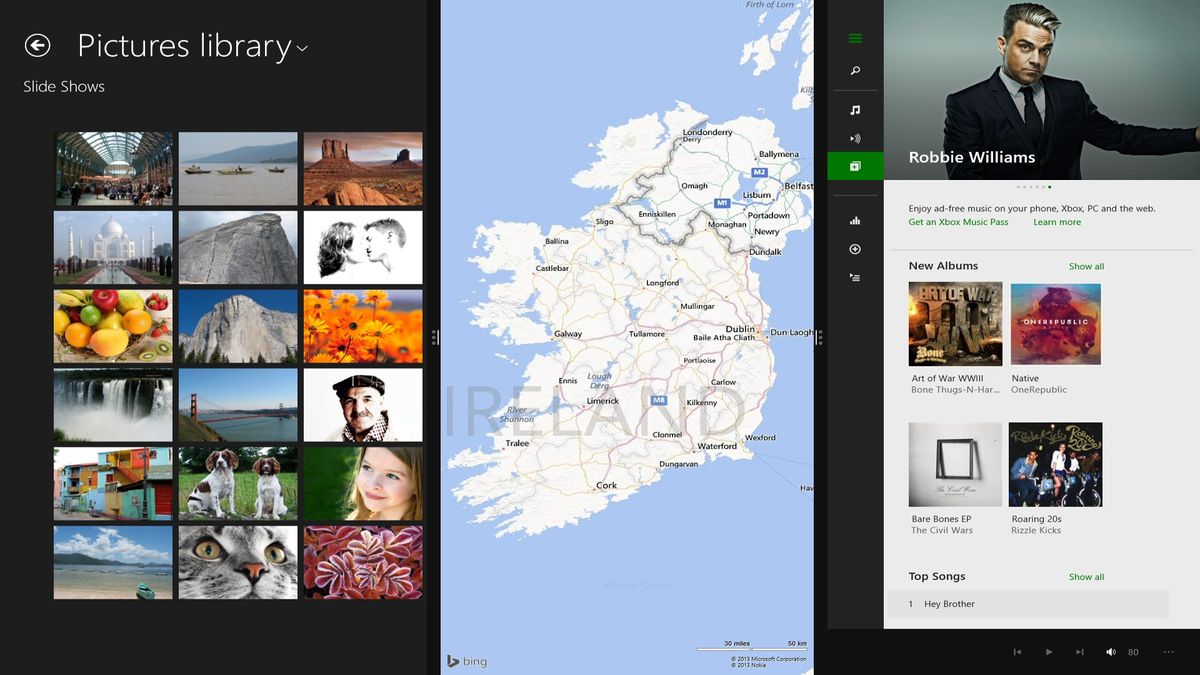1200x675 pixels.
Task: Expand the Pictures library title dropdown
Action: click(x=302, y=47)
